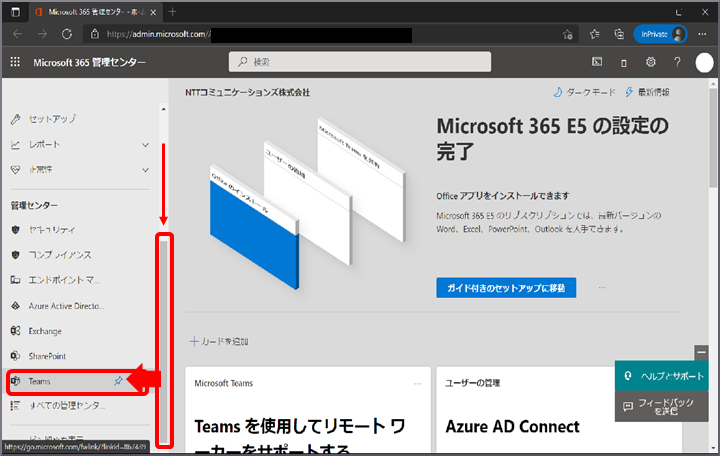Open エンドポイント マネージャー admin center

(x=64, y=280)
